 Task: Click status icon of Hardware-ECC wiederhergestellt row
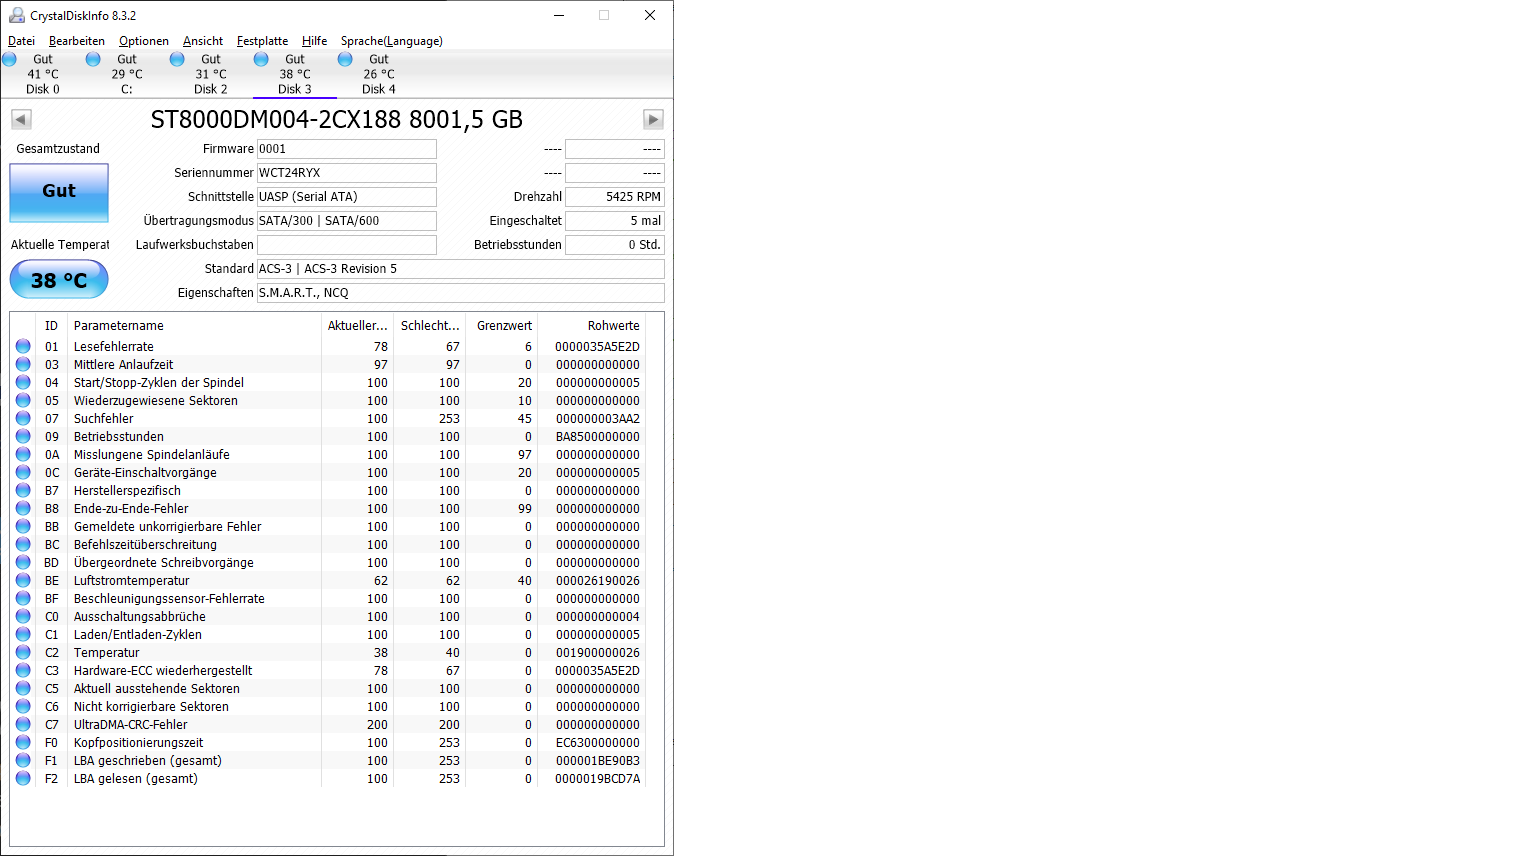23,670
